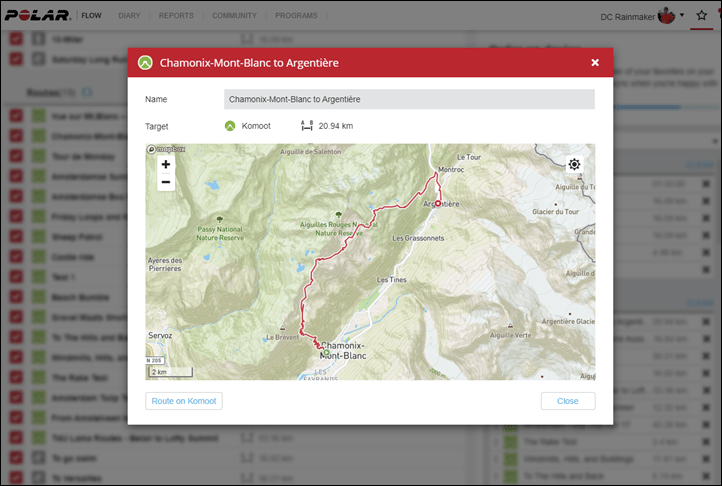Click the Aiguilles Rouges nature reserve tree icon
Image resolution: width=722 pixels, height=486 pixels.
339,215
